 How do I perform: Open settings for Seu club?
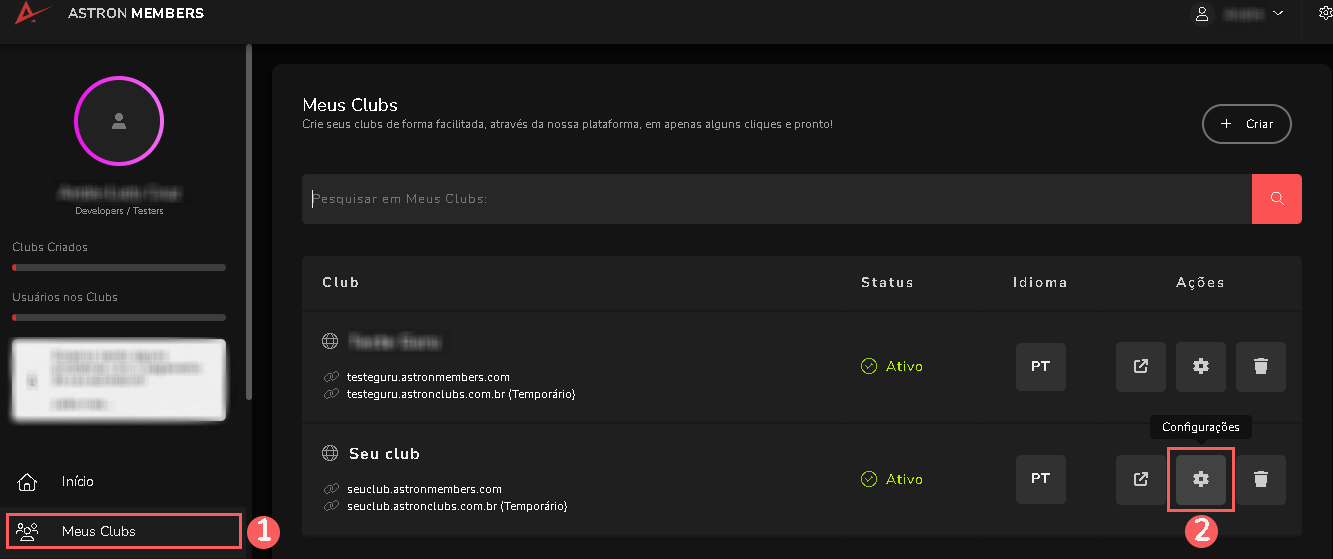coord(1200,479)
